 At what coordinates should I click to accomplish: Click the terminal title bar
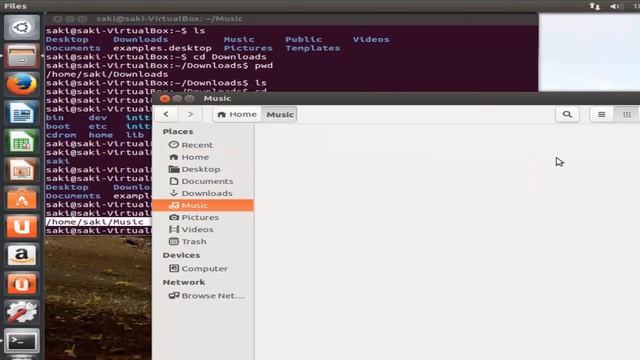(291, 19)
